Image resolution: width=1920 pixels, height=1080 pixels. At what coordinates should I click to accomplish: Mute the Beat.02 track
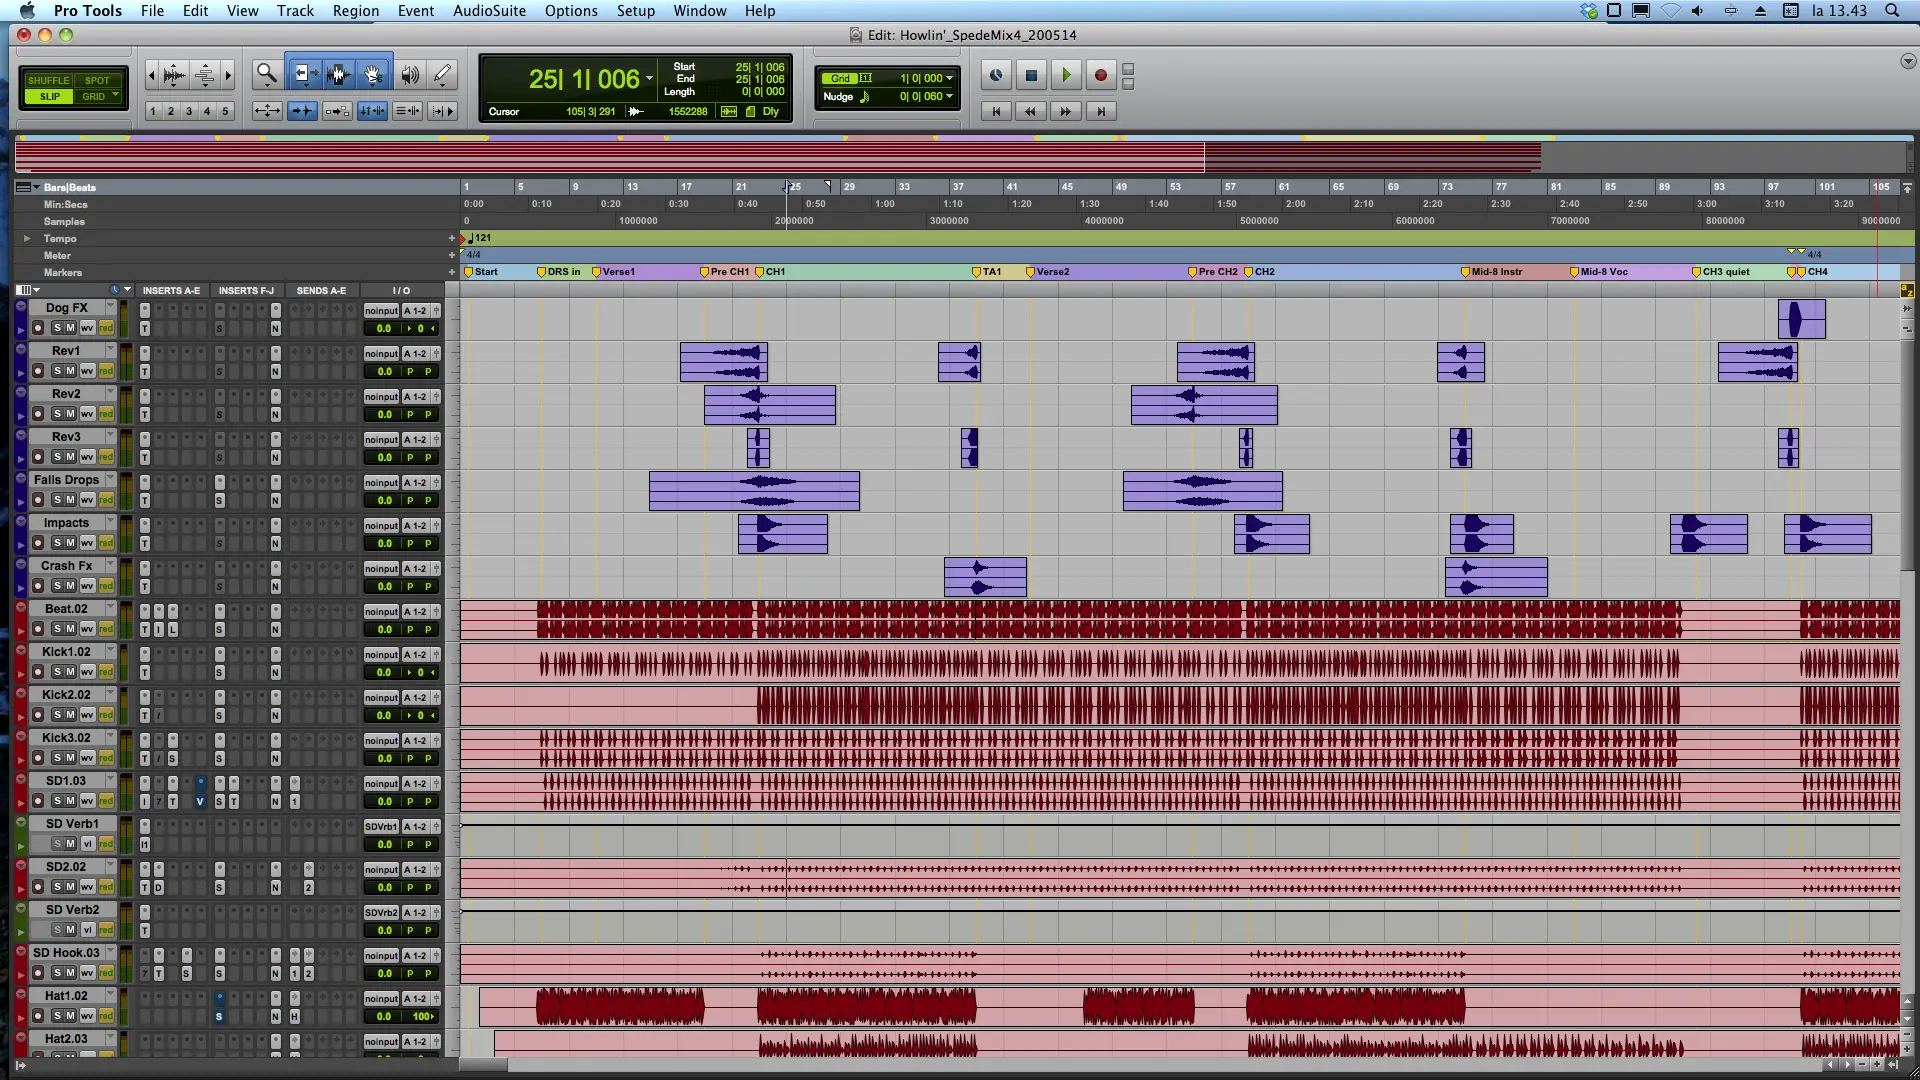[x=71, y=629]
